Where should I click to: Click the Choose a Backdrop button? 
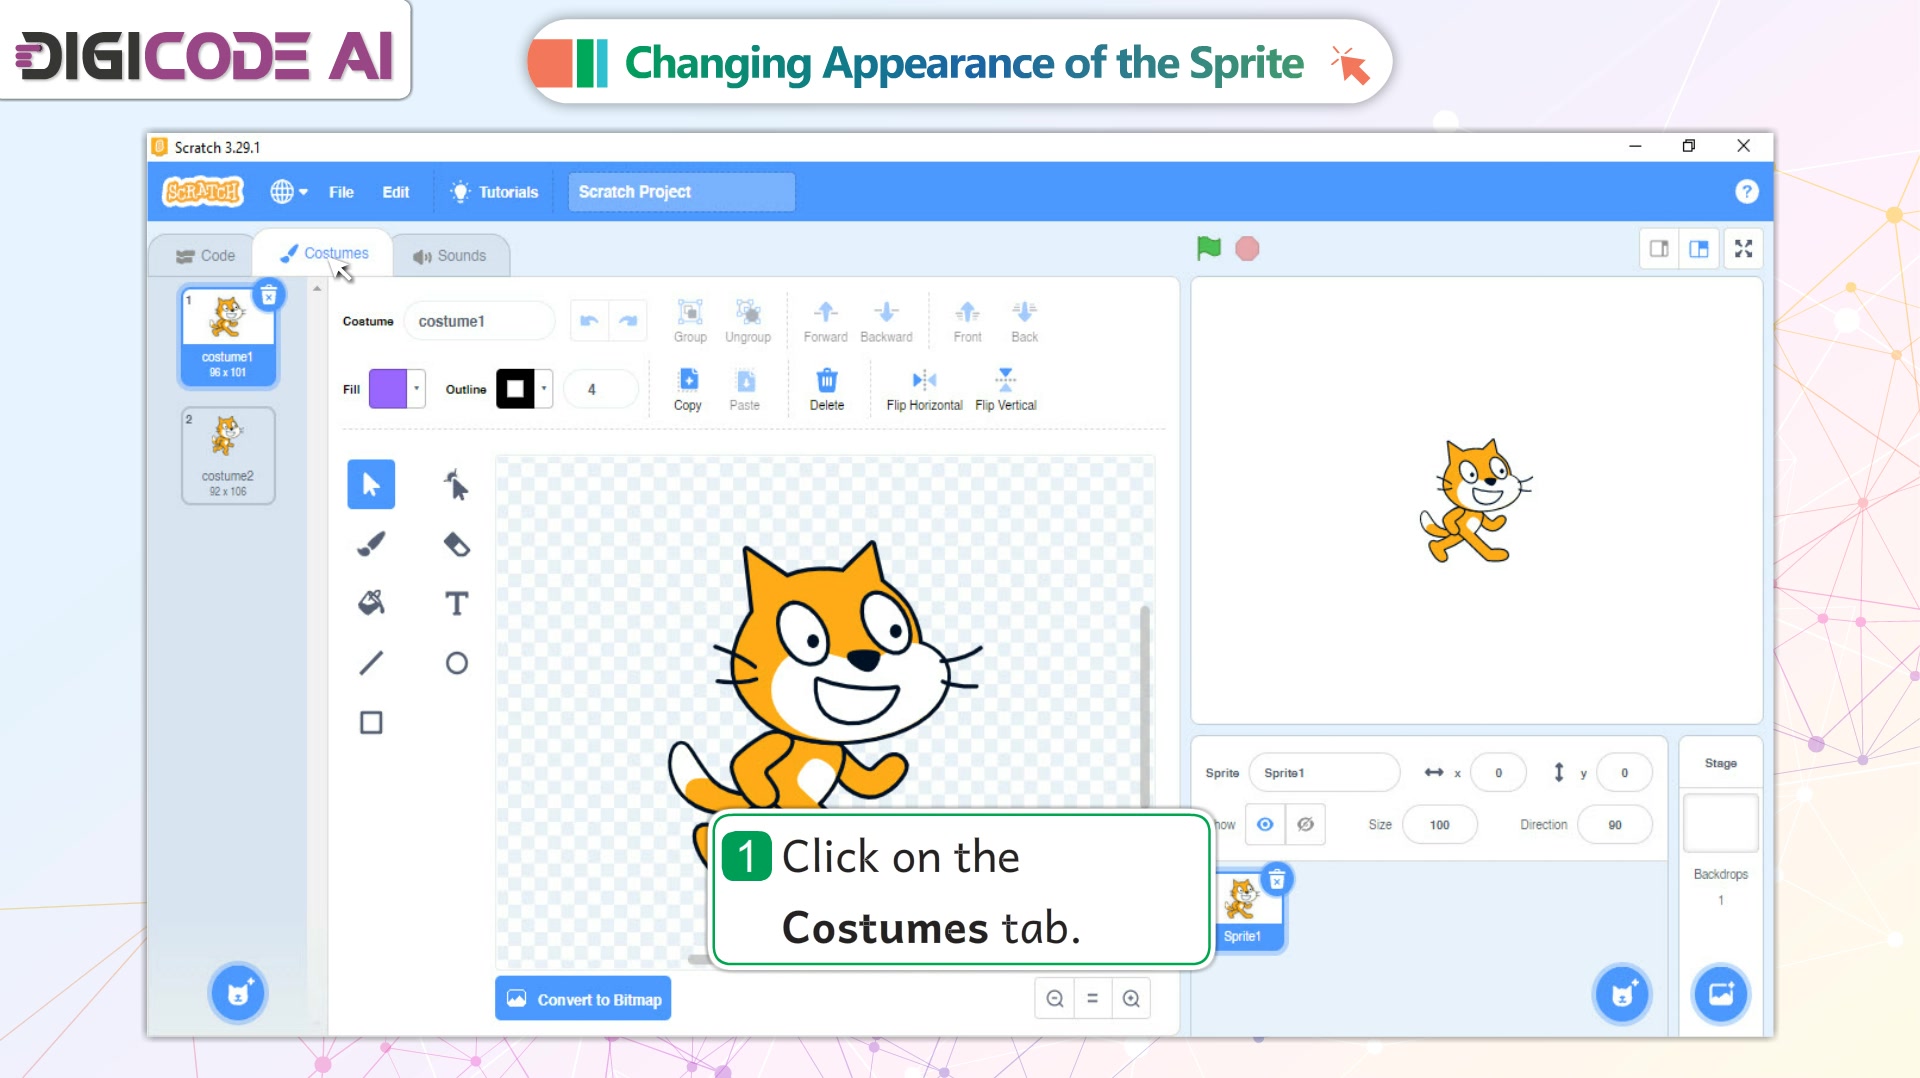(x=1721, y=994)
